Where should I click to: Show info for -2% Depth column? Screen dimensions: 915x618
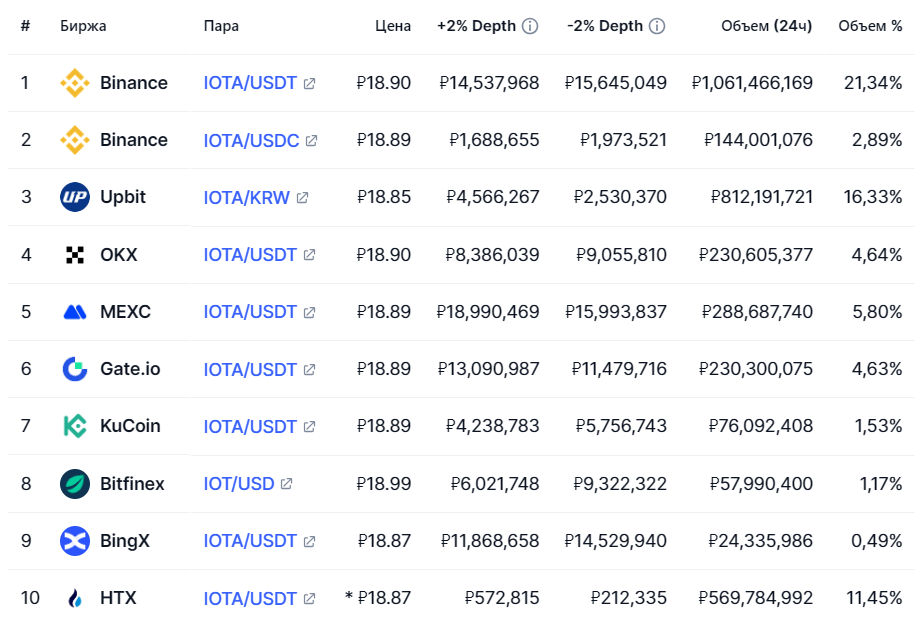(657, 26)
